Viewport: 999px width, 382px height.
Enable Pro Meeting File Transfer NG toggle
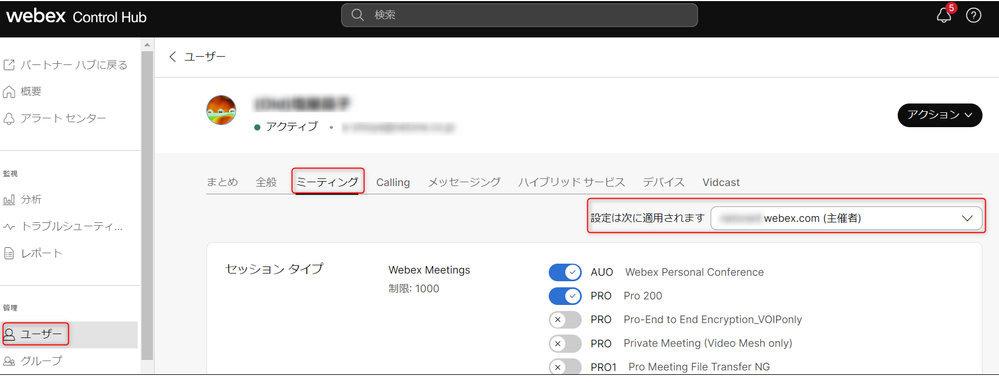(565, 367)
